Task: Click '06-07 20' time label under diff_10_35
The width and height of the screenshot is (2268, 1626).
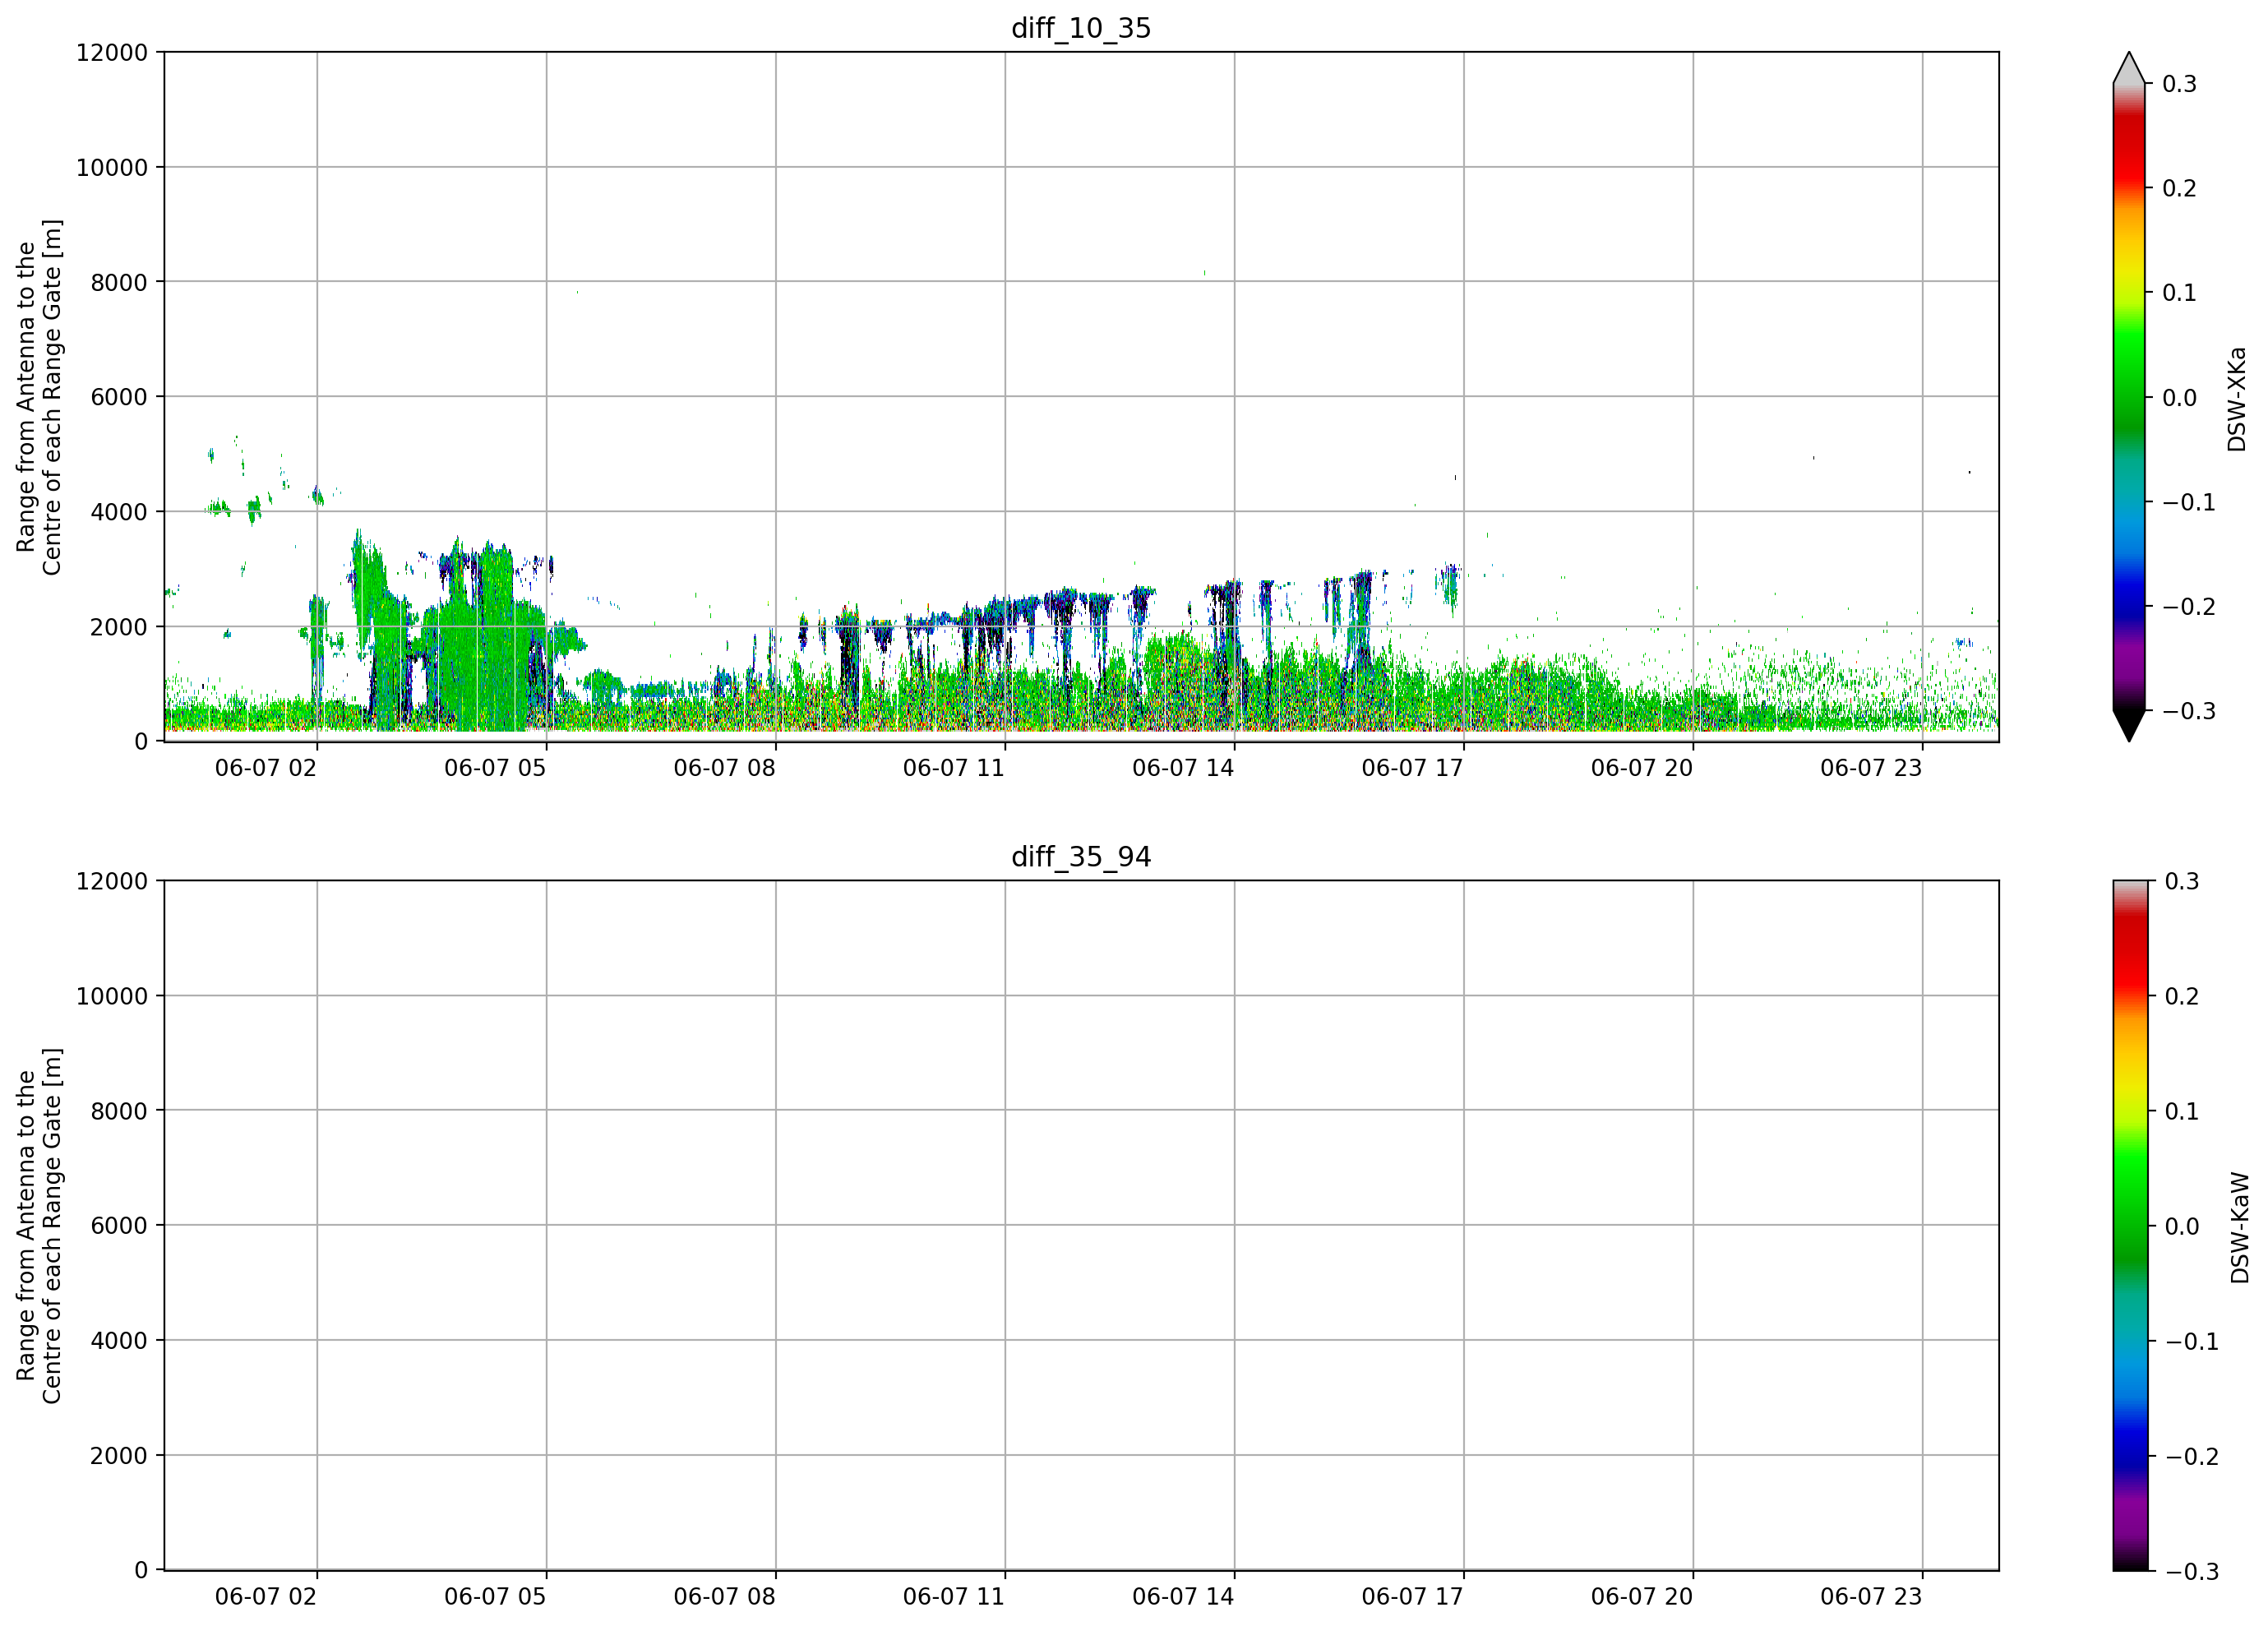Action: pyautogui.click(x=1642, y=768)
